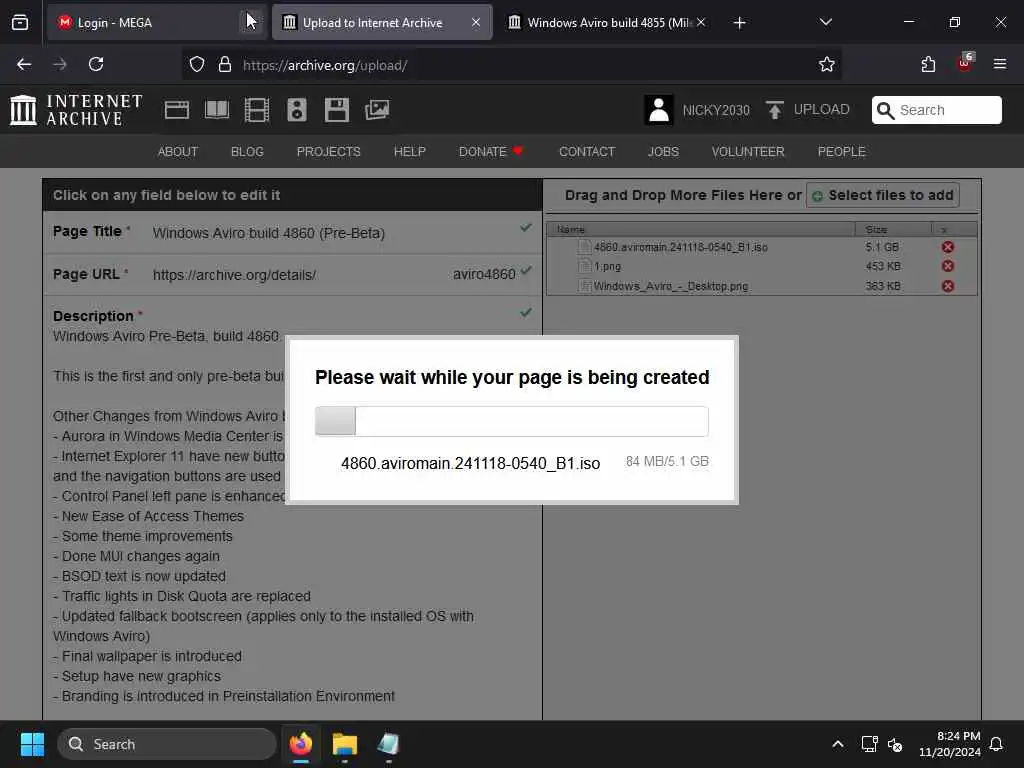Open VOLUNTEER page link

[x=748, y=152]
